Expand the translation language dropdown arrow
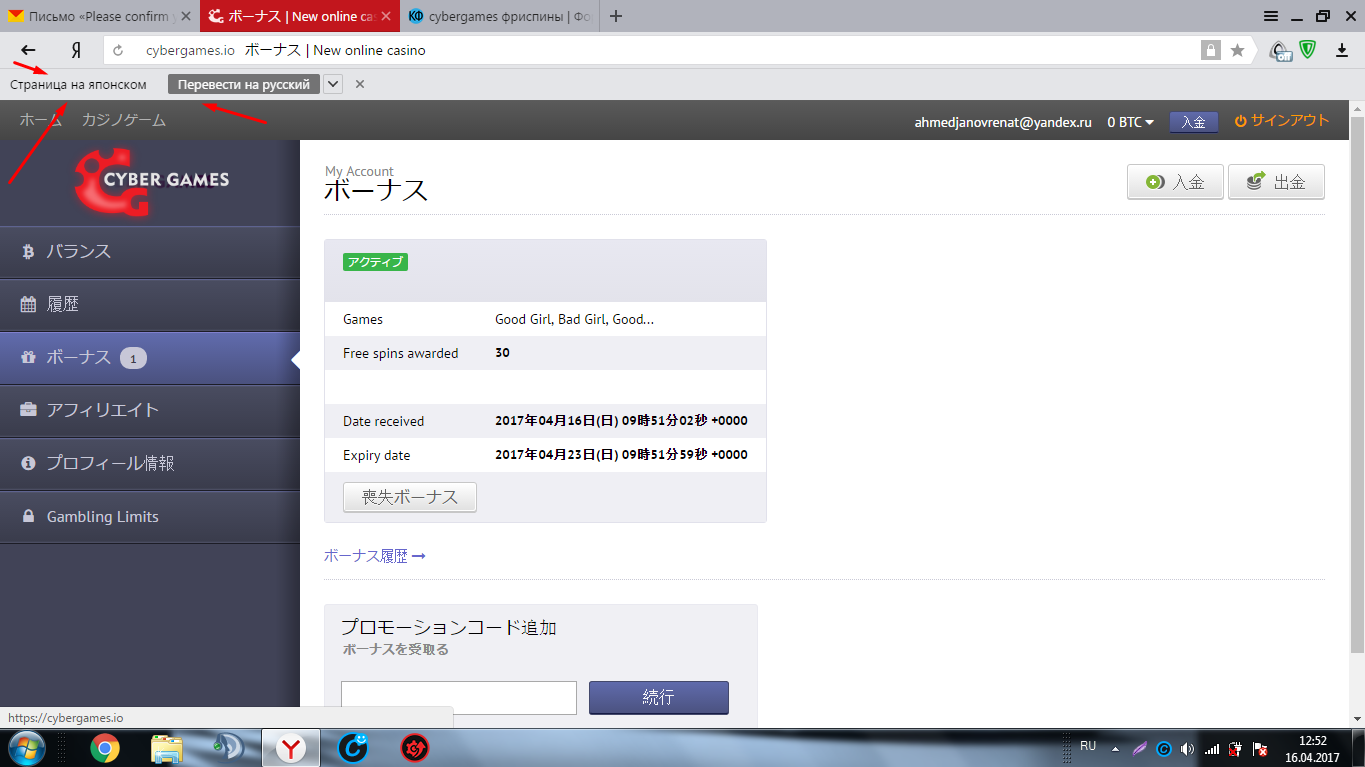This screenshot has height=767, width=1365. (x=332, y=84)
